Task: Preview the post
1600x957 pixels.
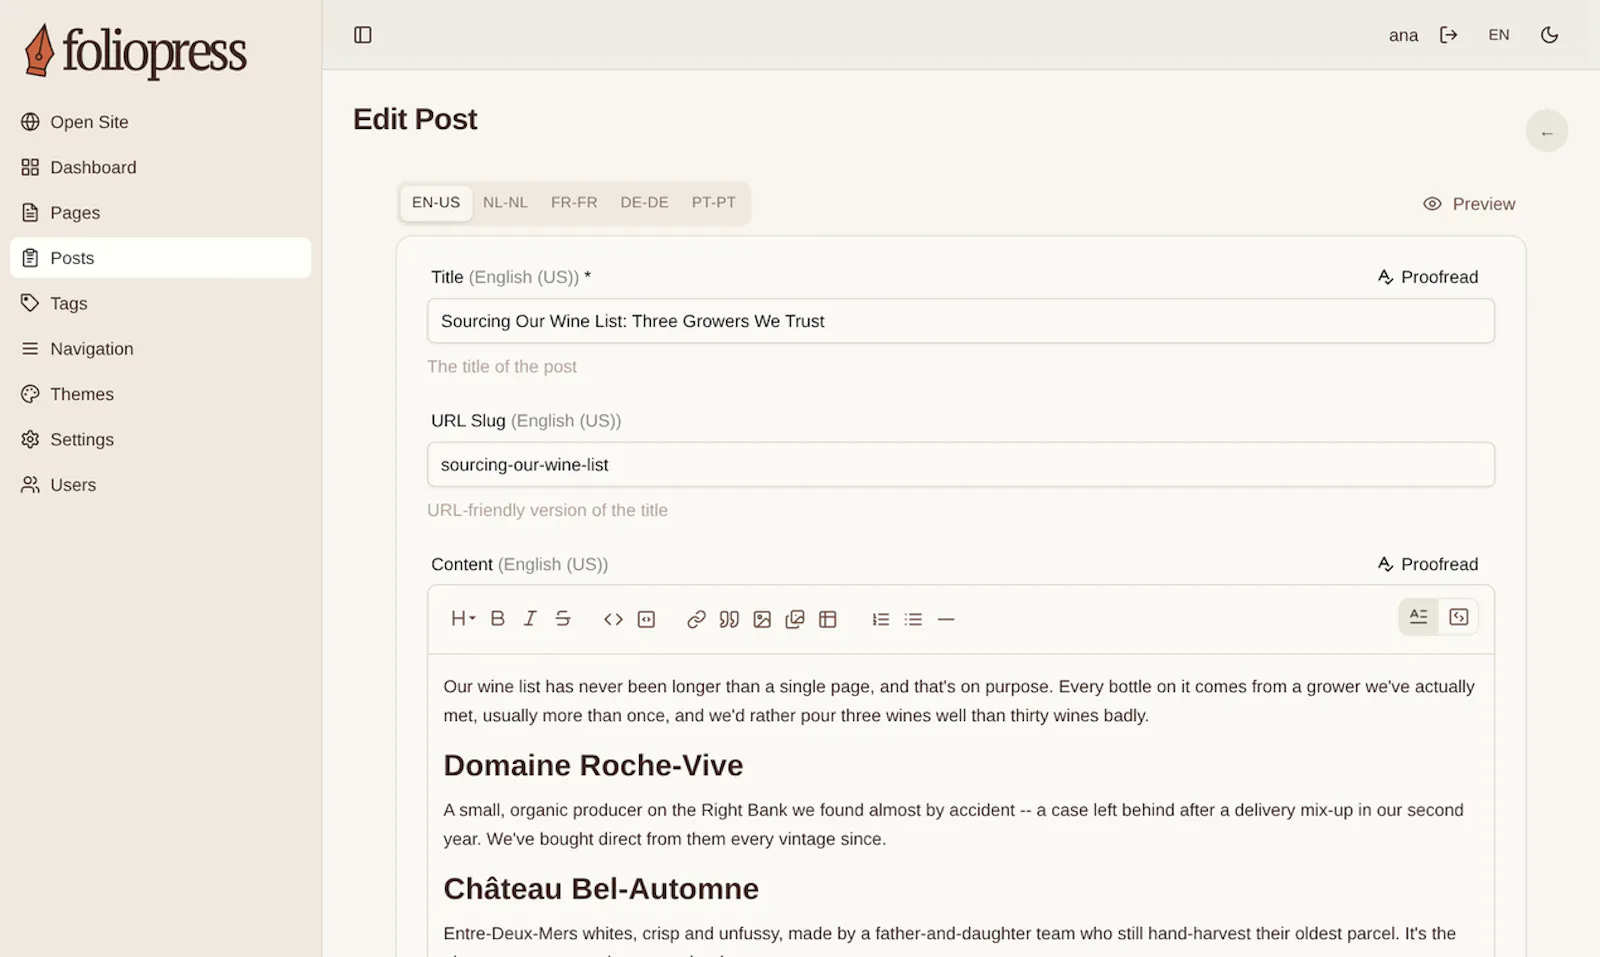Action: point(1469,204)
